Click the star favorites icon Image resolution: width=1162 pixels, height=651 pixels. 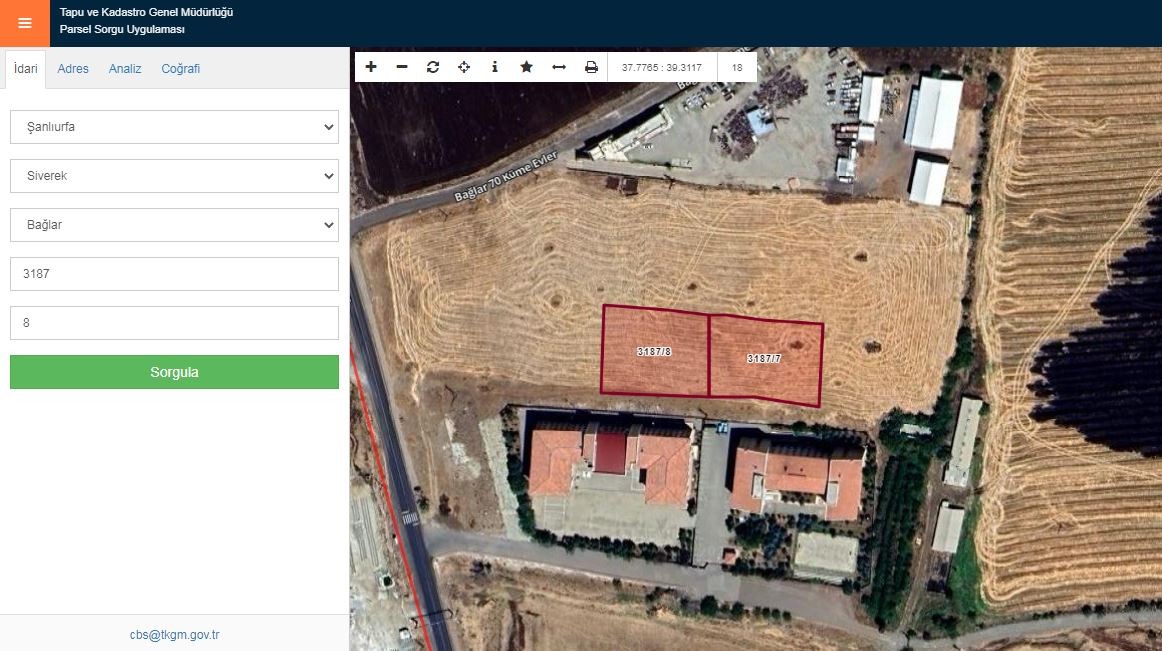pos(526,67)
